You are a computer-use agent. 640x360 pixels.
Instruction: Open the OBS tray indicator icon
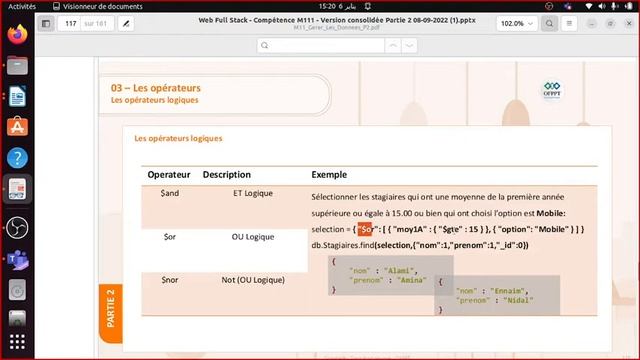click(x=549, y=6)
